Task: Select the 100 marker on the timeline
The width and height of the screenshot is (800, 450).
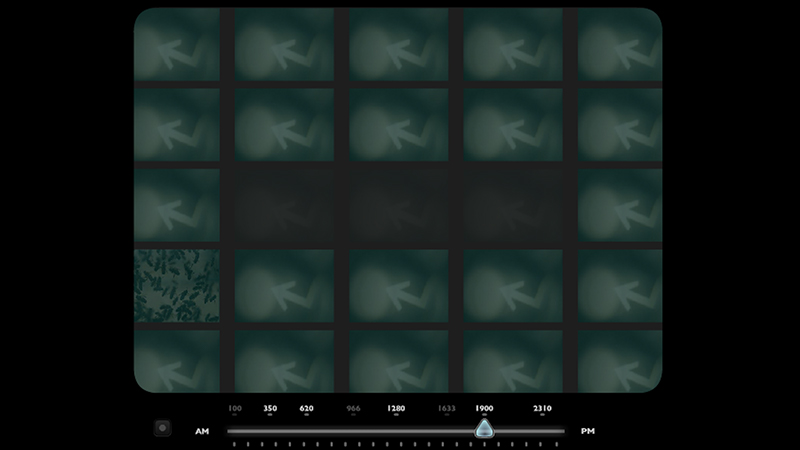Action: pyautogui.click(x=235, y=409)
